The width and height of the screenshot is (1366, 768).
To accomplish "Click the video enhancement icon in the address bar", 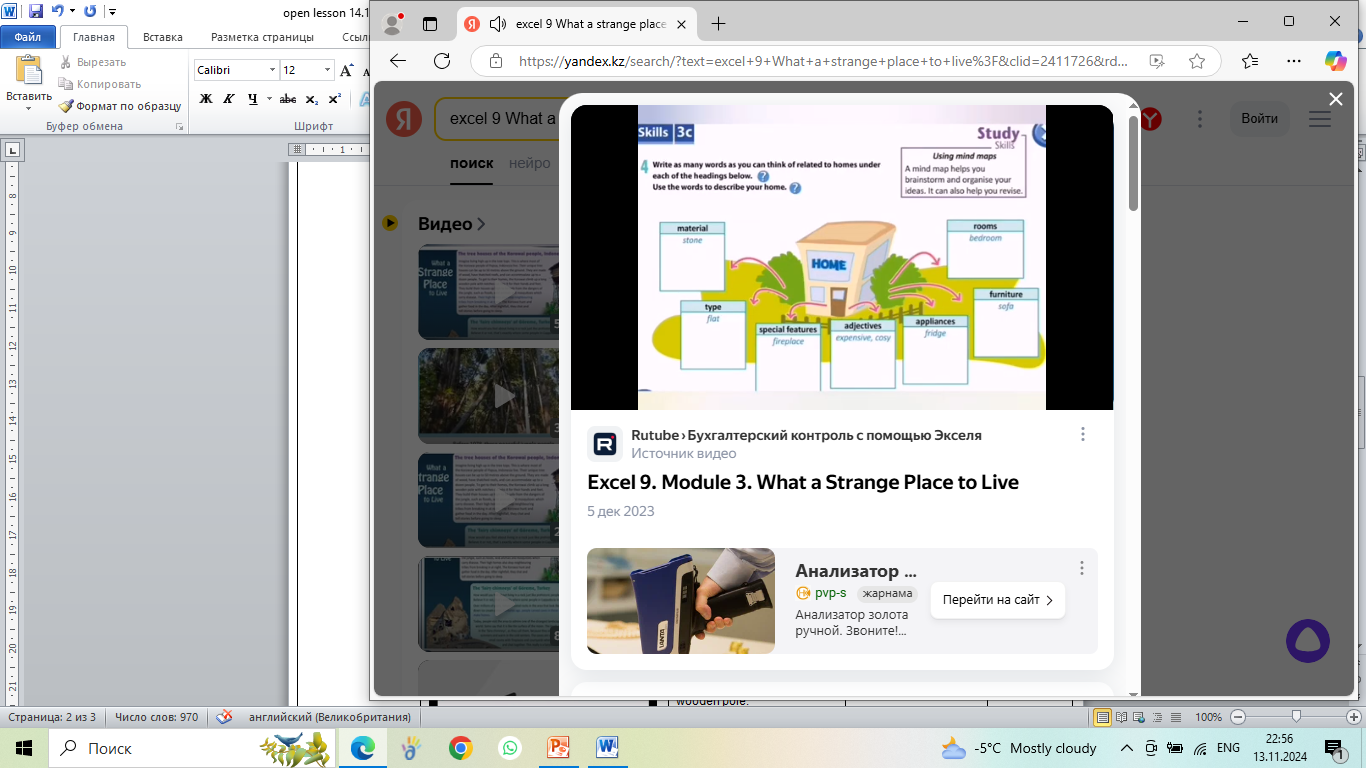I will 1157,61.
